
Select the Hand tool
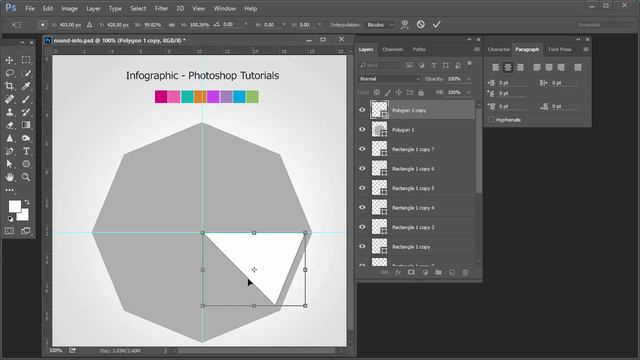pos(9,177)
